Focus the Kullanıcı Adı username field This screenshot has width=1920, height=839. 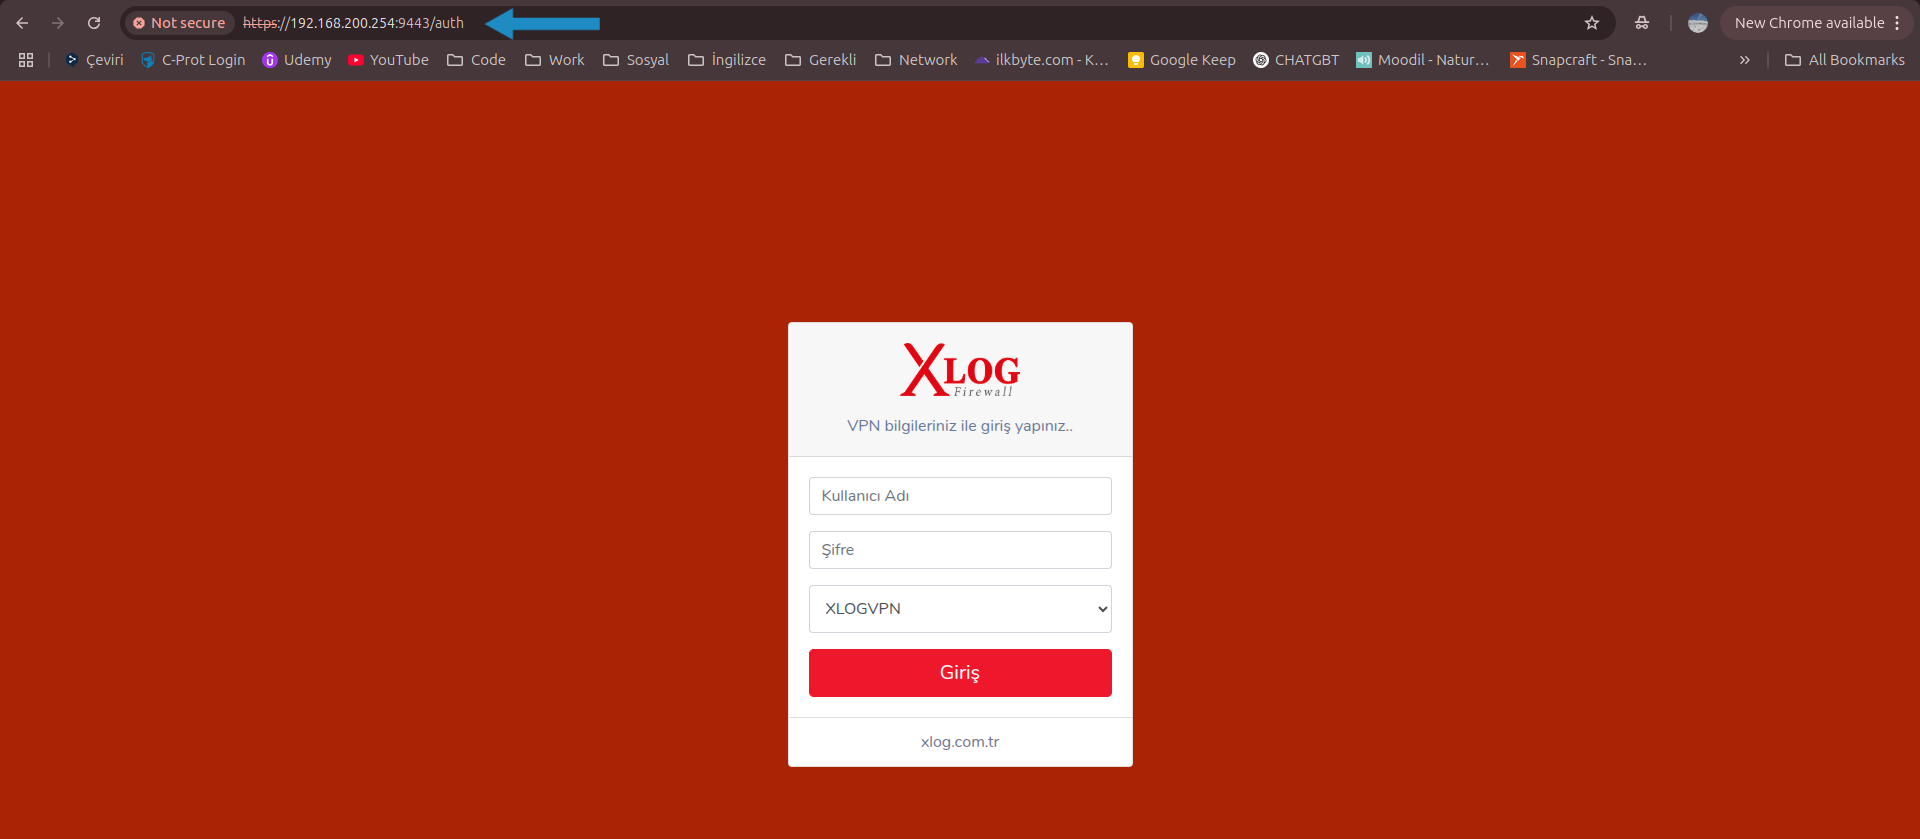click(x=960, y=496)
